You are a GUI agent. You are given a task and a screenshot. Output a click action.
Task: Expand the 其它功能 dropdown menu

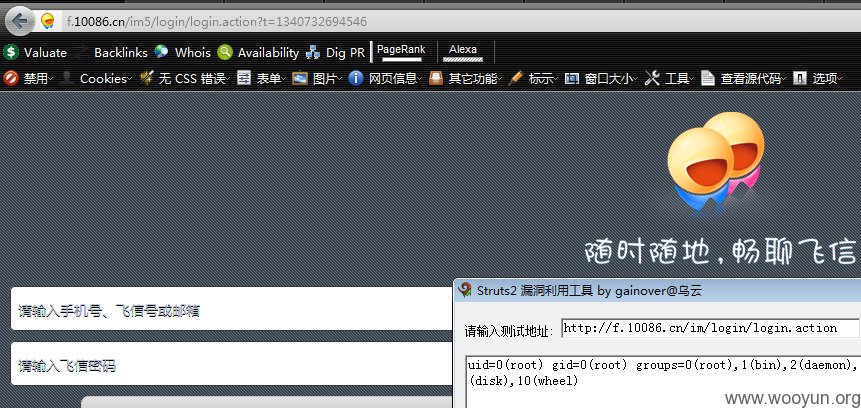tap(474, 79)
